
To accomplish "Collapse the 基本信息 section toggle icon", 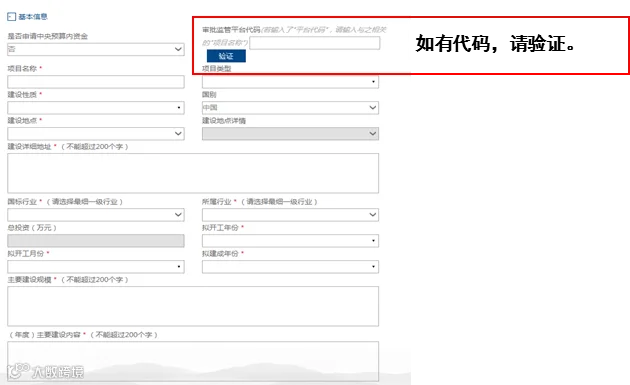I will click(11, 16).
